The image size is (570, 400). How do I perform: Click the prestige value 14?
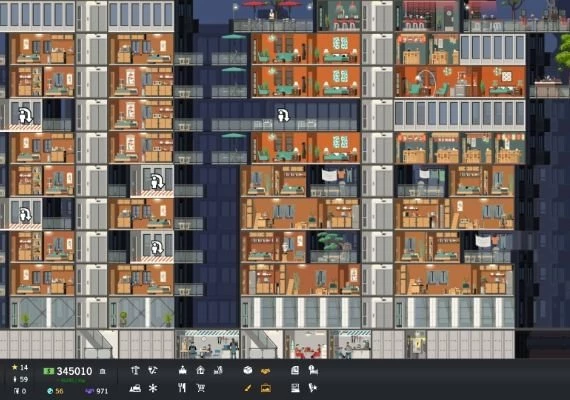pyautogui.click(x=24, y=368)
